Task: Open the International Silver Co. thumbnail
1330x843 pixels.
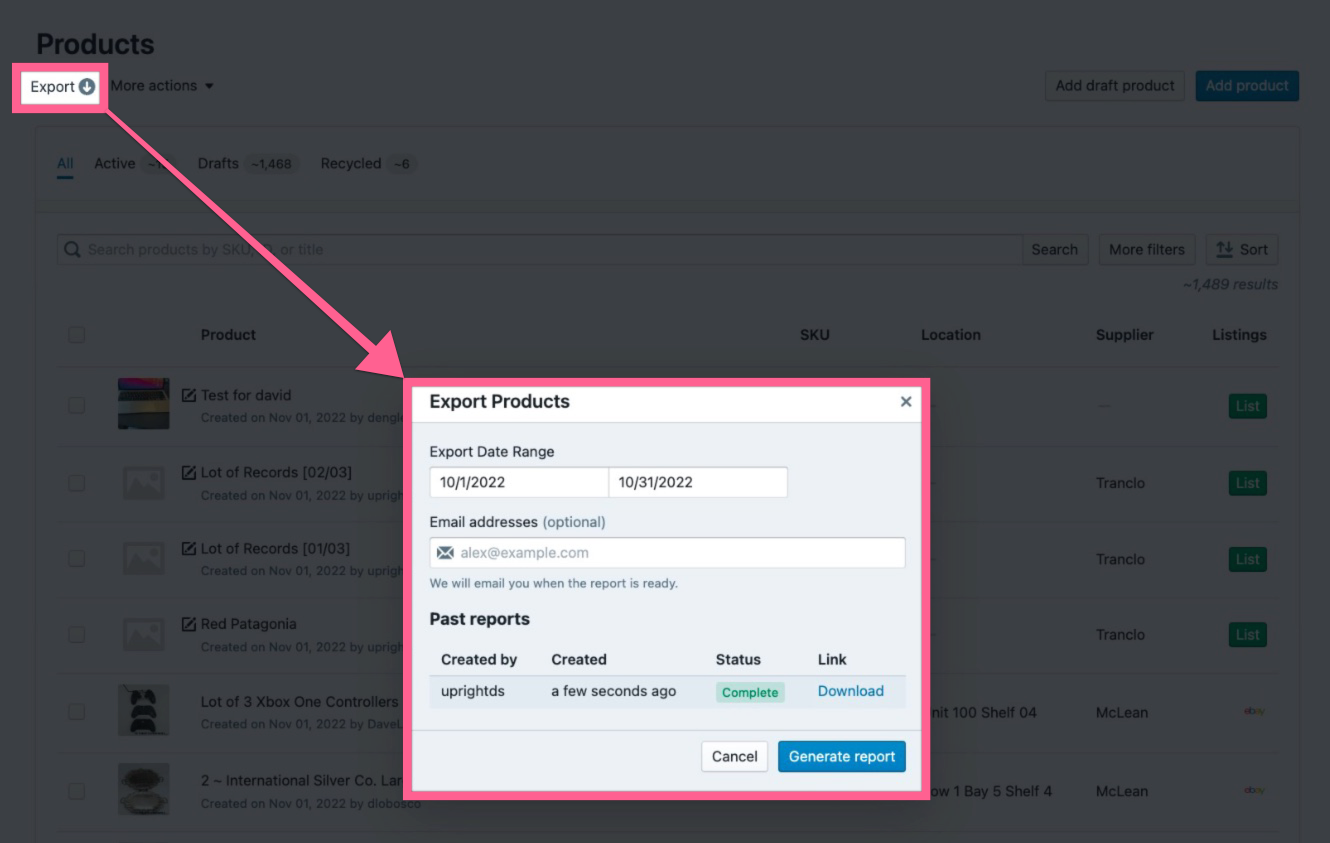Action: 143,789
